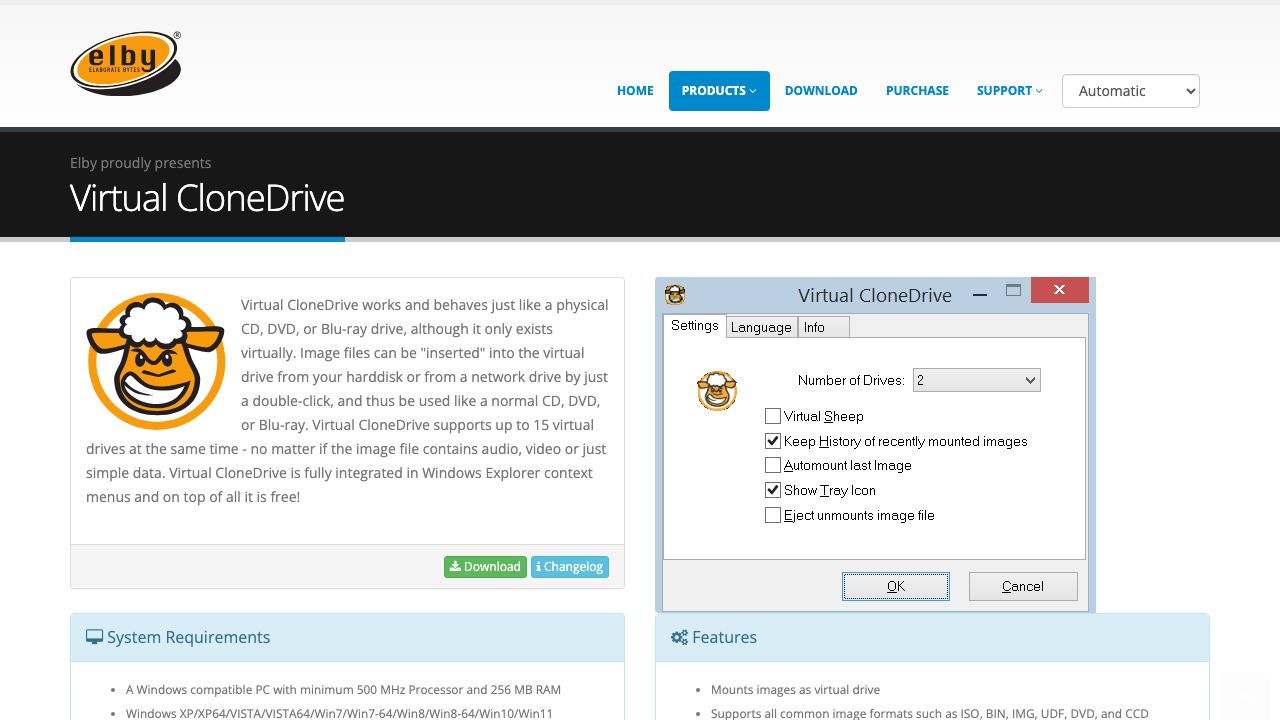This screenshot has width=1280, height=720.
Task: Click the Features gears icon
Action: coord(680,637)
